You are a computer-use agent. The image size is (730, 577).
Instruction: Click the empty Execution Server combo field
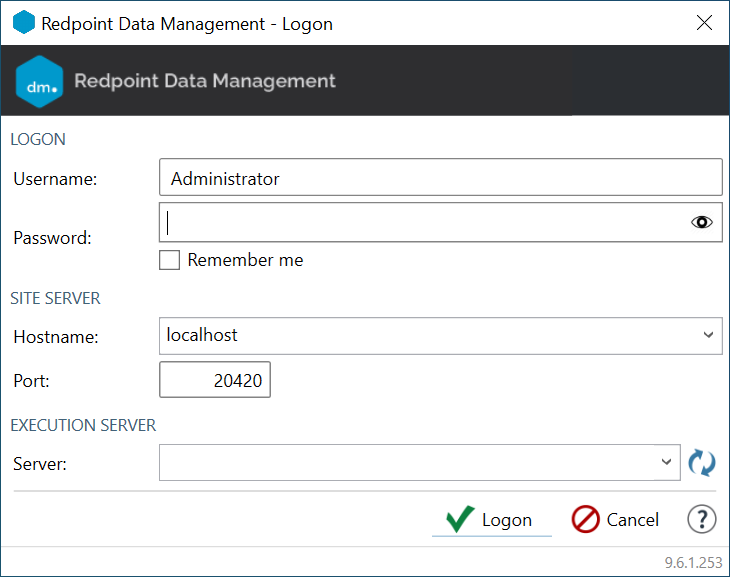405,462
